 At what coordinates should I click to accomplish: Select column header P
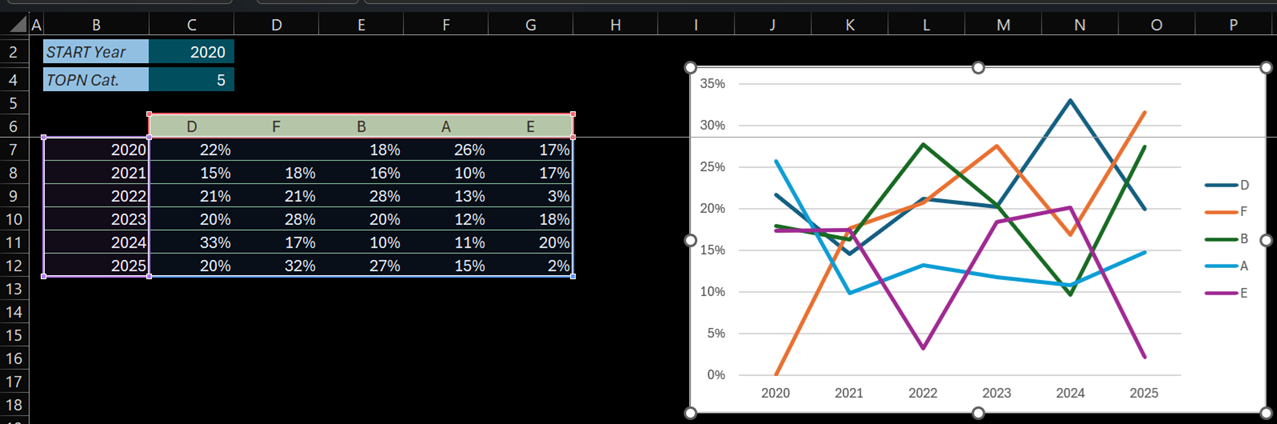pos(1233,23)
